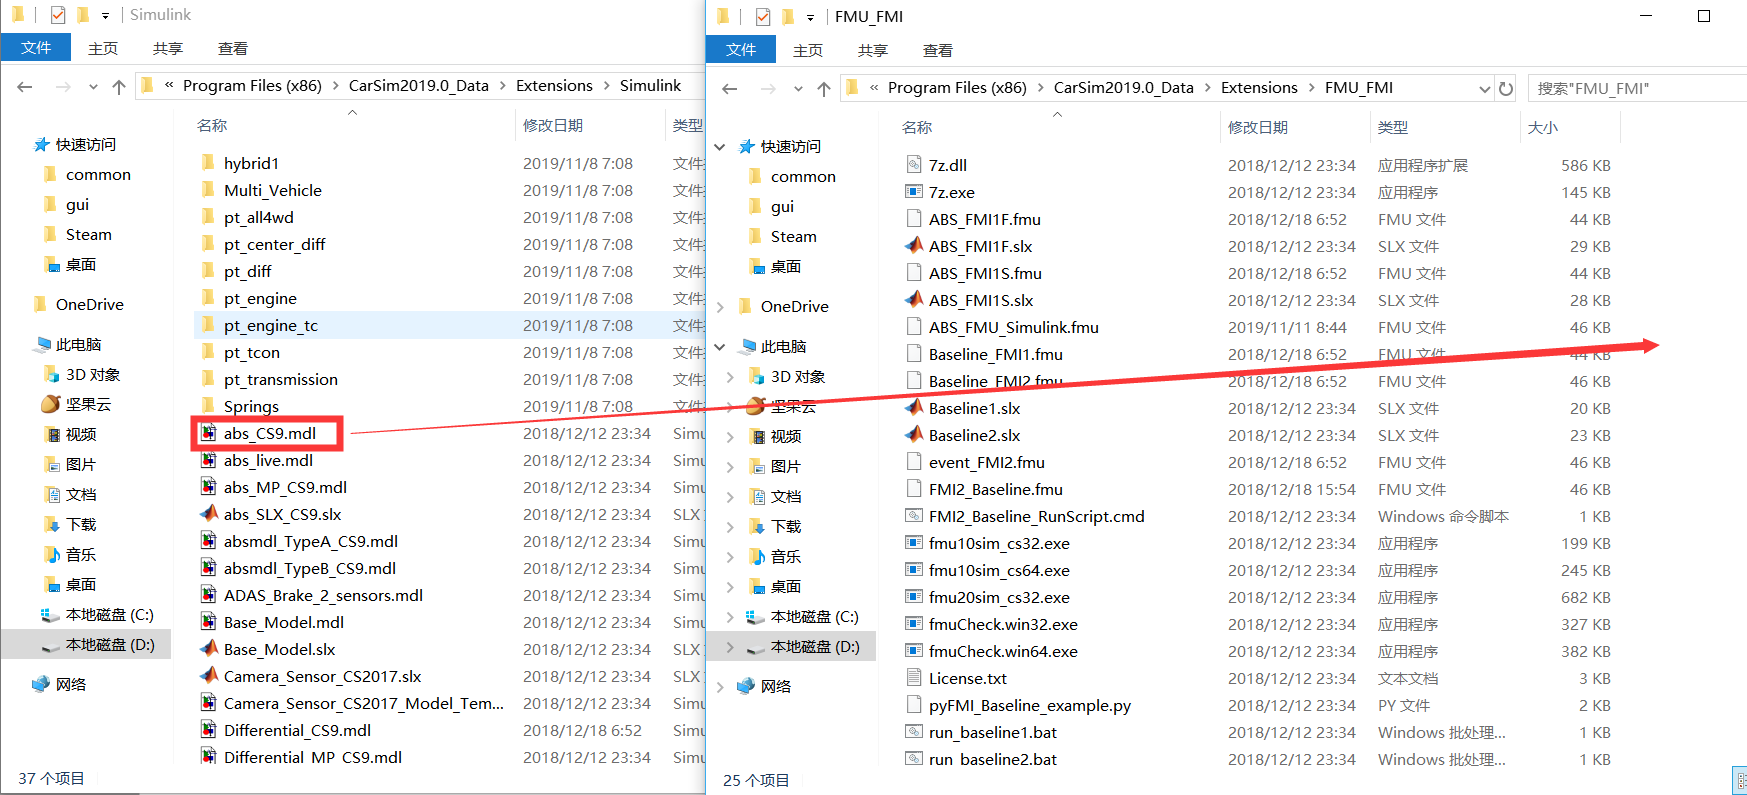Go back in the Simulink window
Image resolution: width=1747 pixels, height=795 pixels.
pyautogui.click(x=25, y=87)
